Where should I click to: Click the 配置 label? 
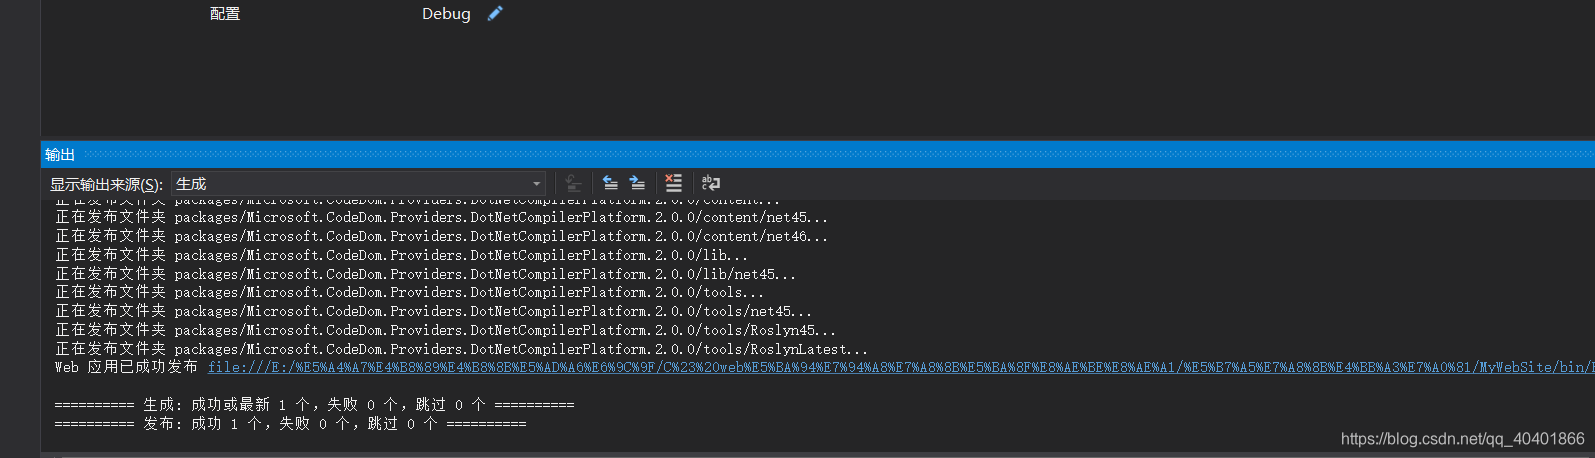(225, 14)
